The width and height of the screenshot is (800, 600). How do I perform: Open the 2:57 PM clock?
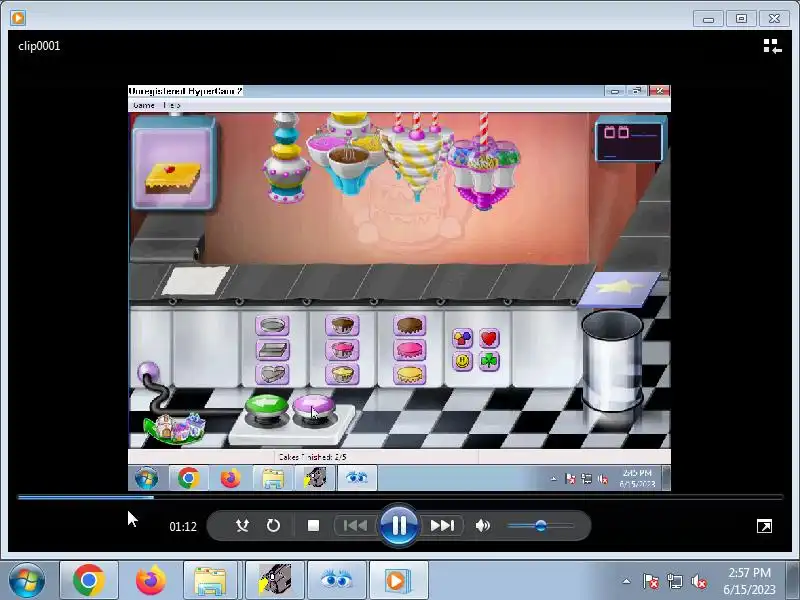(749, 581)
